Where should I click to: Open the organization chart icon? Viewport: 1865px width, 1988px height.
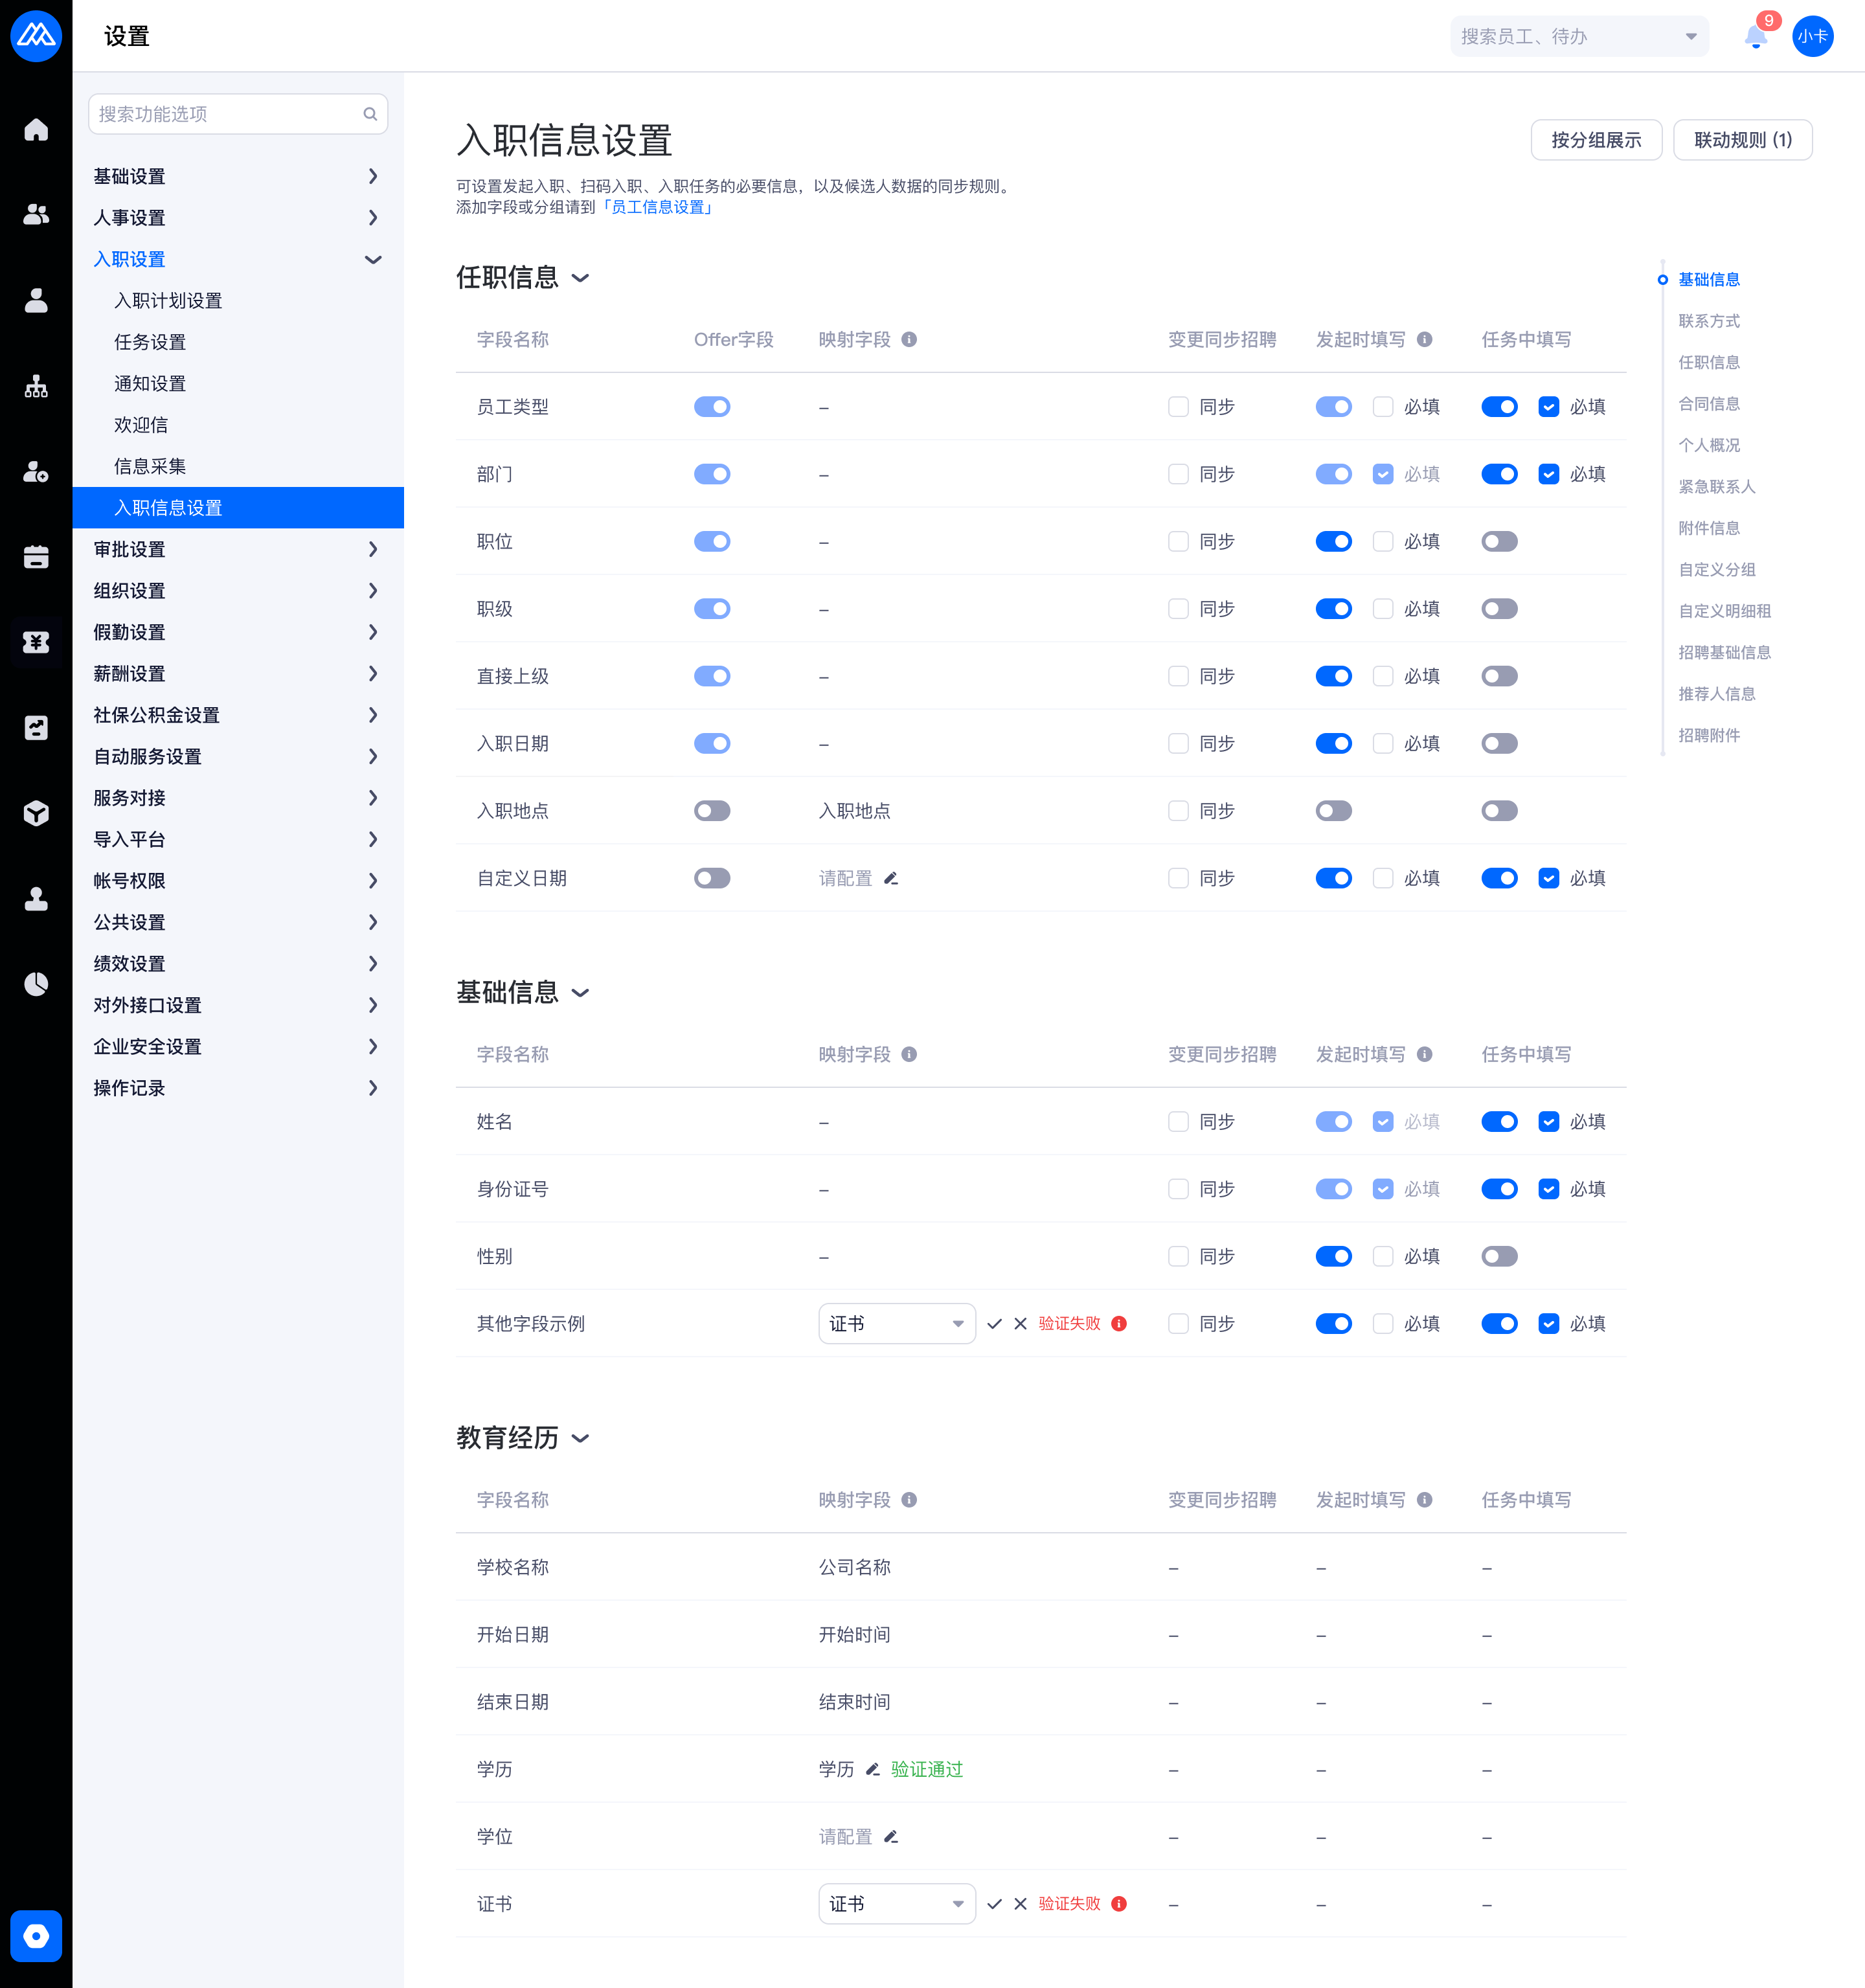(x=36, y=386)
